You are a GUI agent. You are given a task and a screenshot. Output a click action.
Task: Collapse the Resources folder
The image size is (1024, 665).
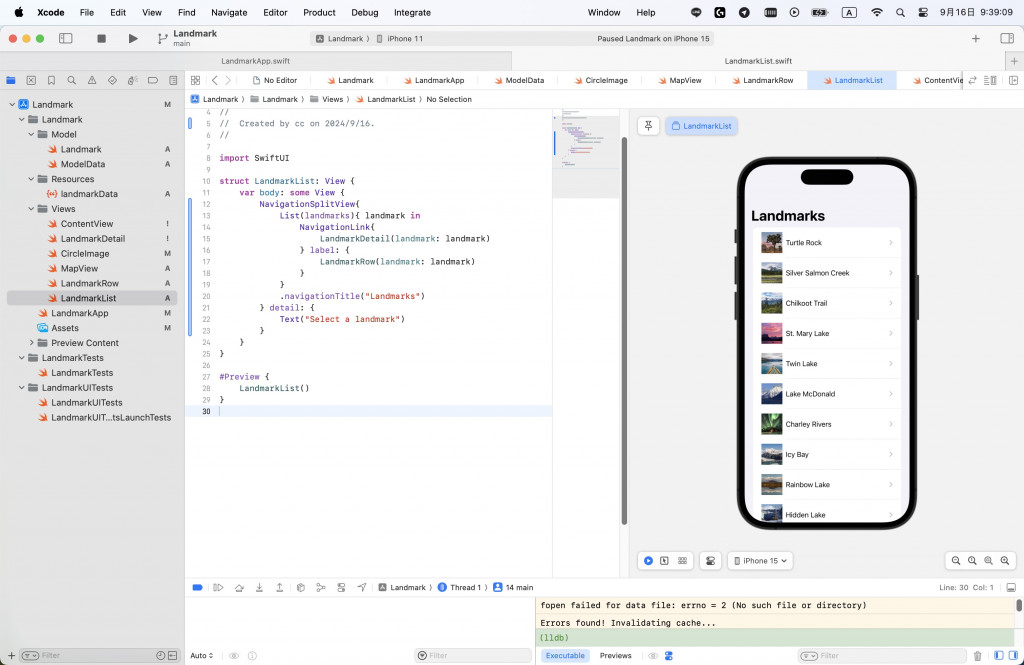point(31,179)
